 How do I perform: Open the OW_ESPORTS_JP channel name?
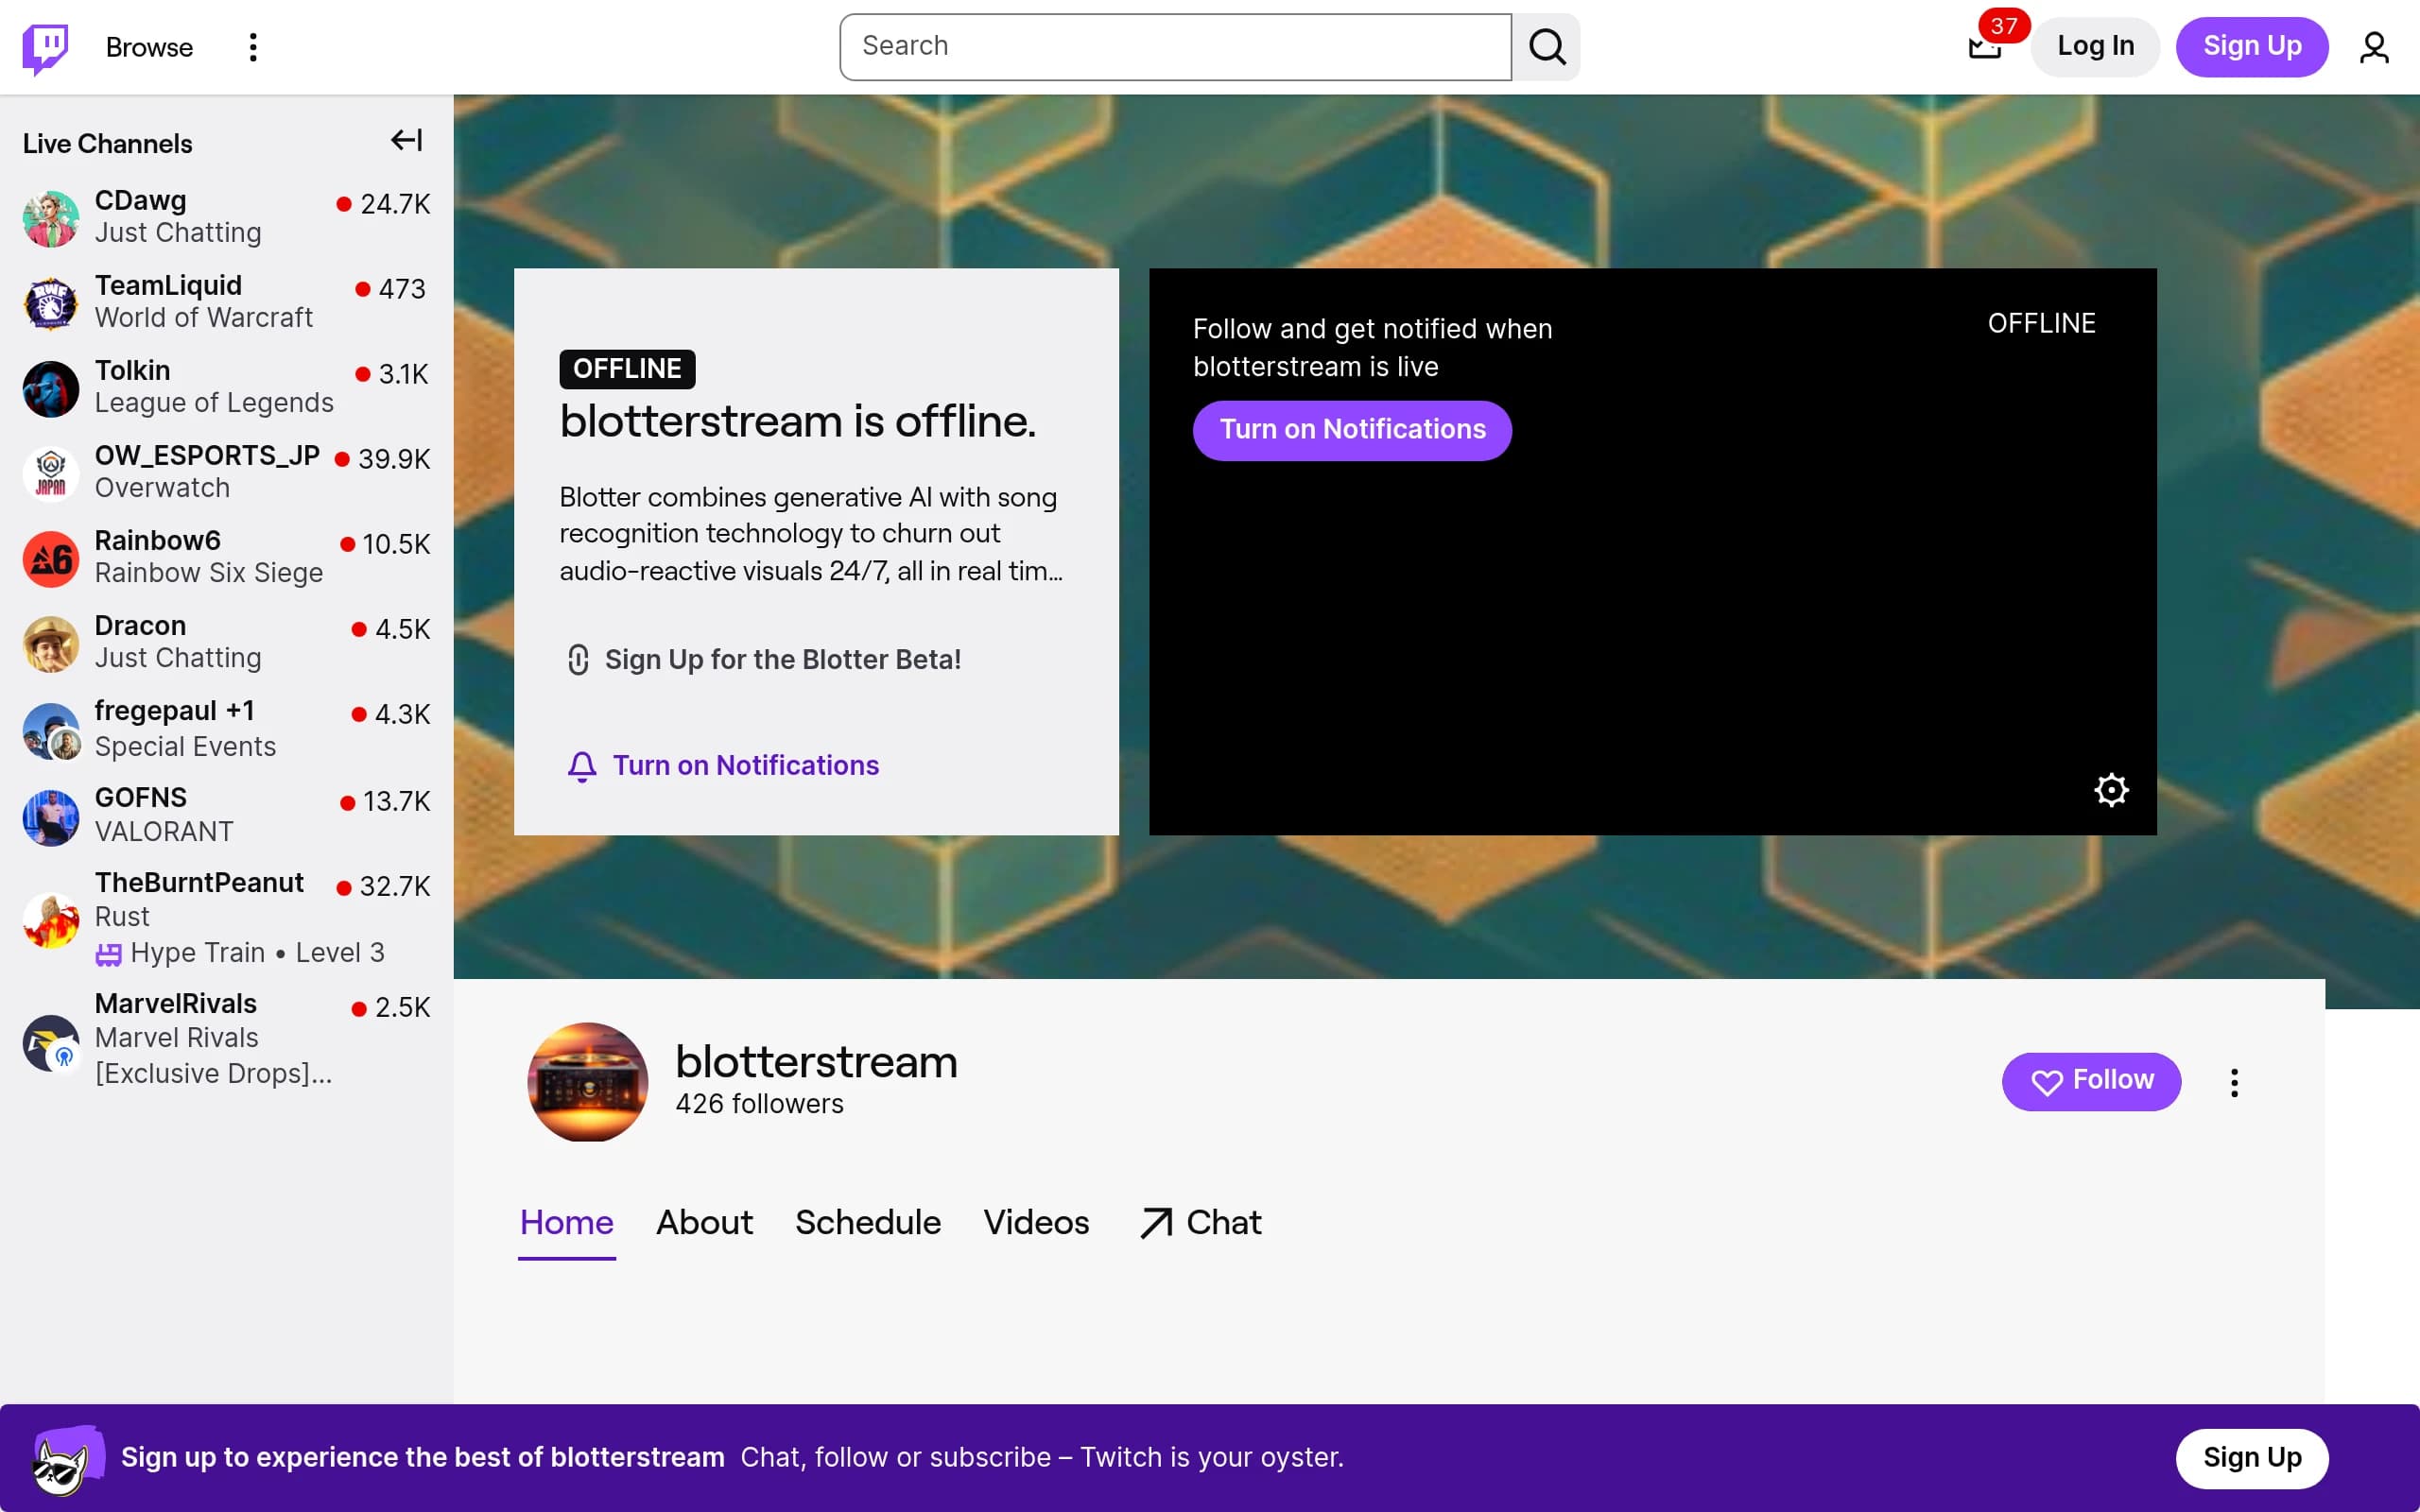207,456
